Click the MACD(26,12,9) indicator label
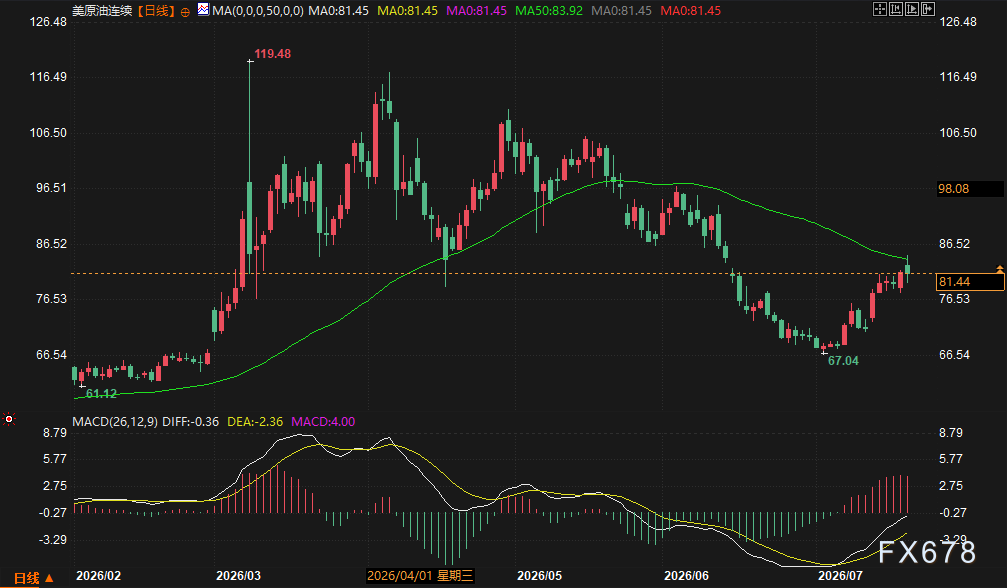The height and width of the screenshot is (588, 1007). click(x=115, y=422)
